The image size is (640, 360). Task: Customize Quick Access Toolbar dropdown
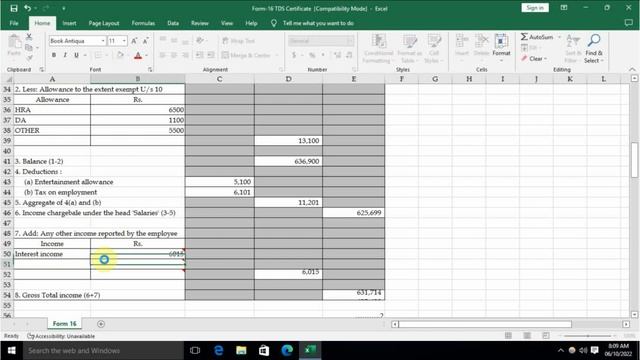[64, 8]
